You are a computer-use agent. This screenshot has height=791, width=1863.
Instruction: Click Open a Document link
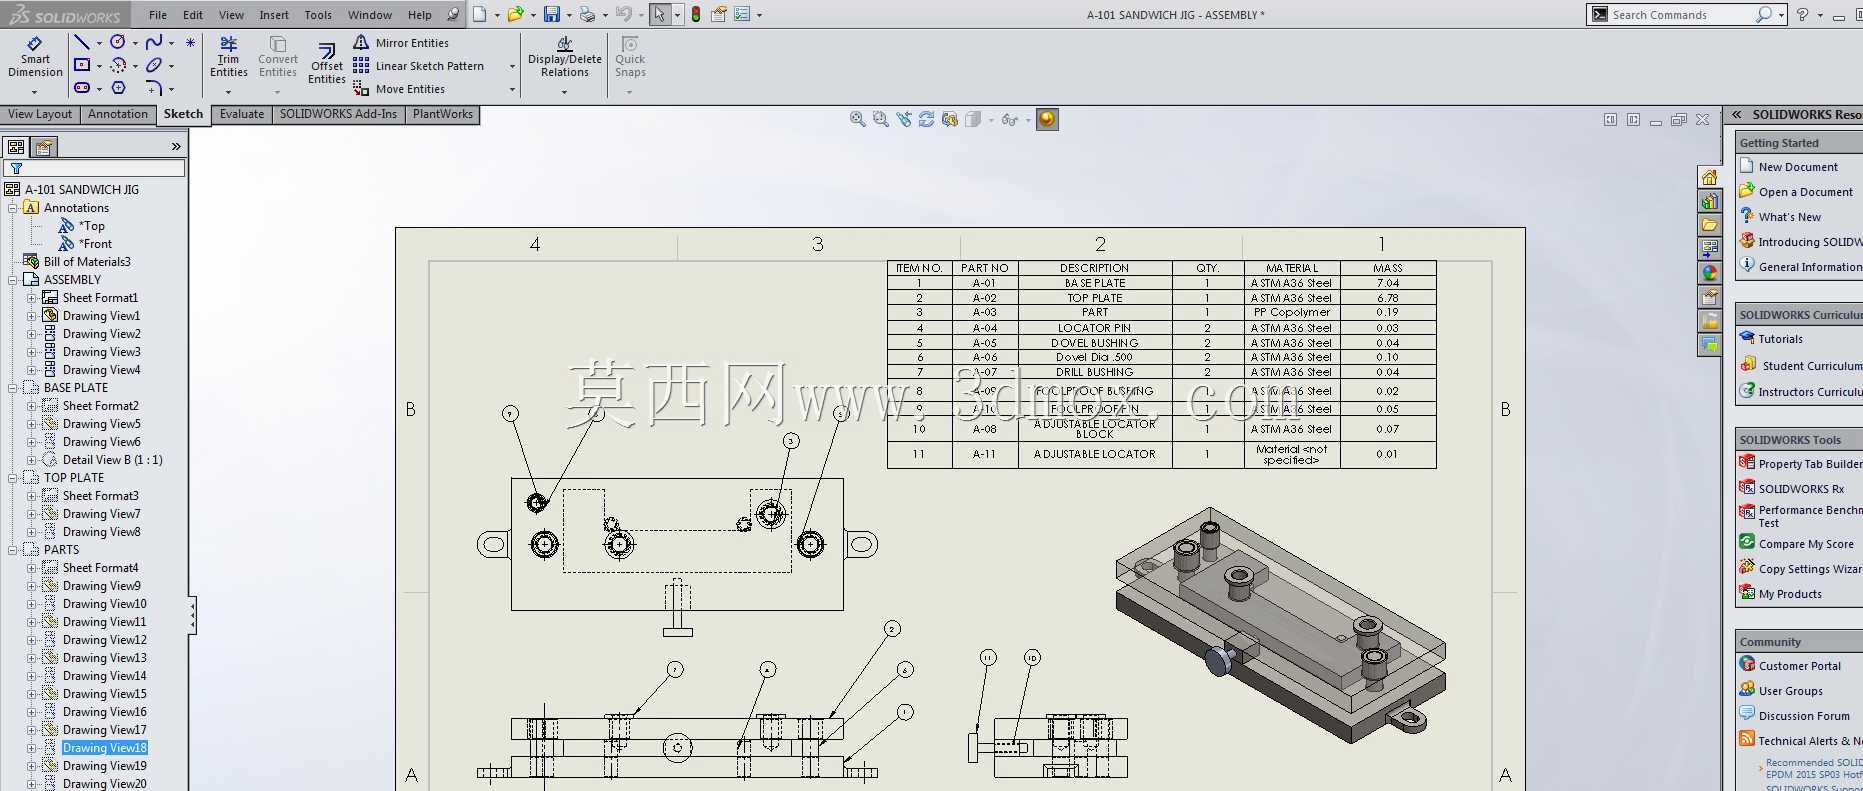click(x=1805, y=192)
